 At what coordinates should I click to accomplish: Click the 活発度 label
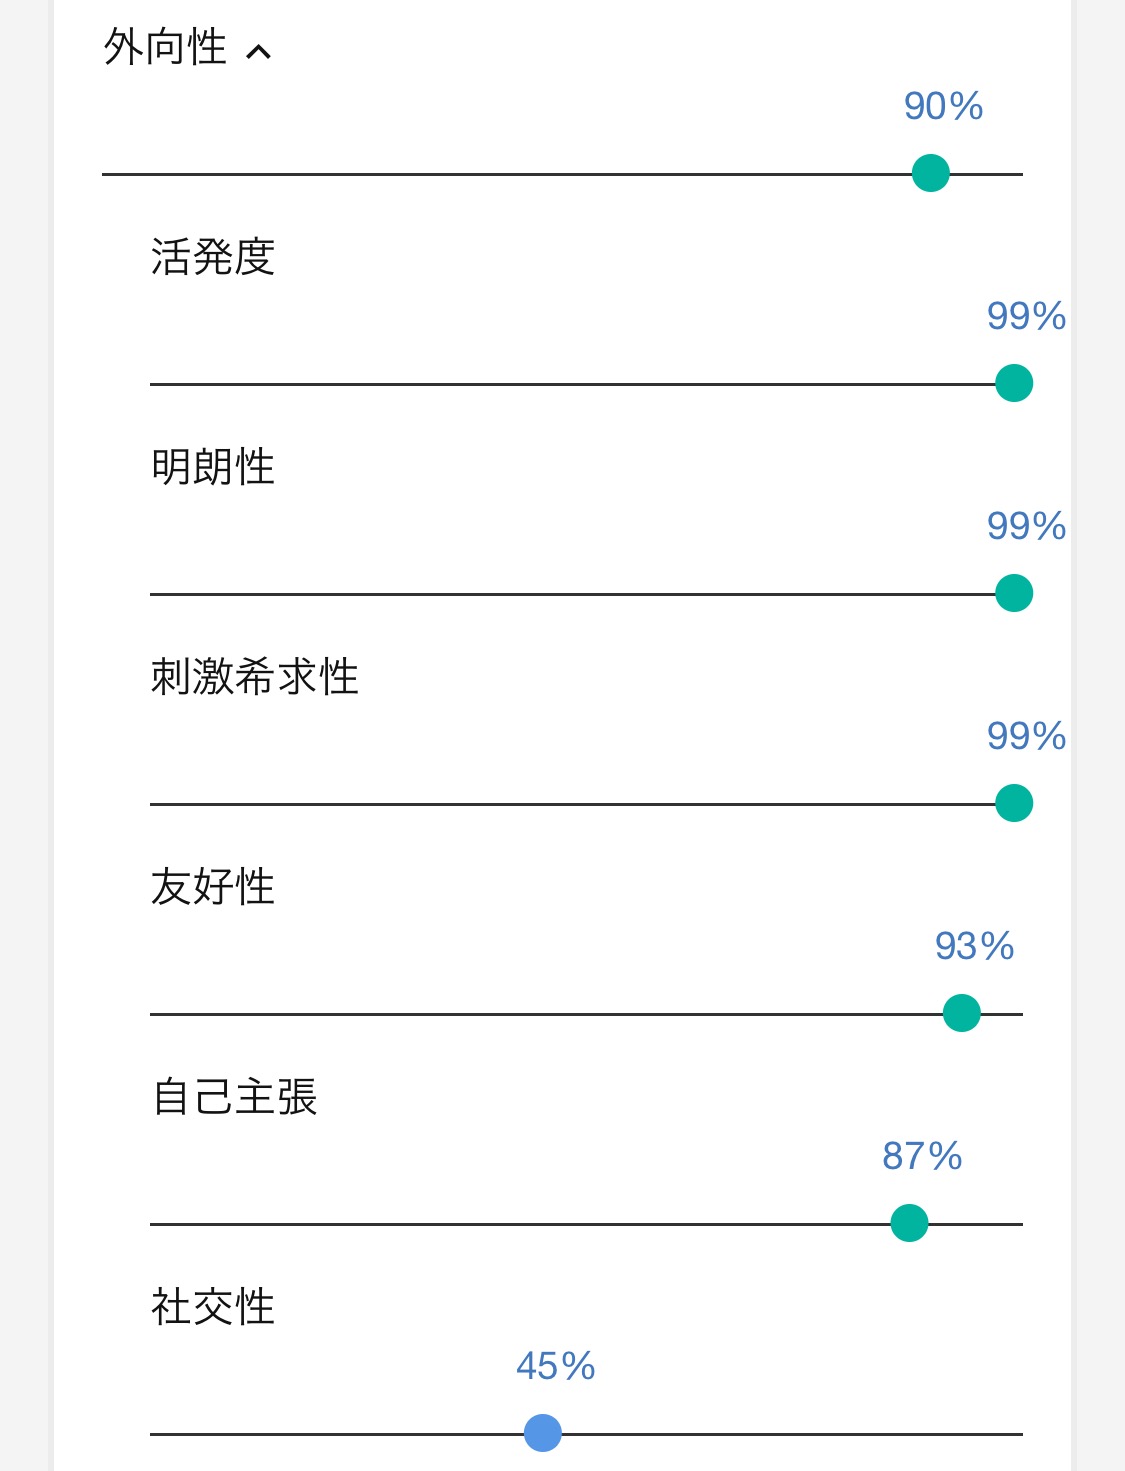coord(213,257)
